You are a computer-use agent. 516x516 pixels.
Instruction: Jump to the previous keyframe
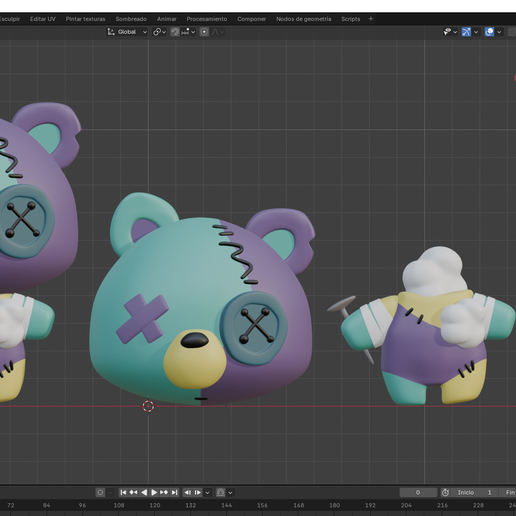(133, 492)
